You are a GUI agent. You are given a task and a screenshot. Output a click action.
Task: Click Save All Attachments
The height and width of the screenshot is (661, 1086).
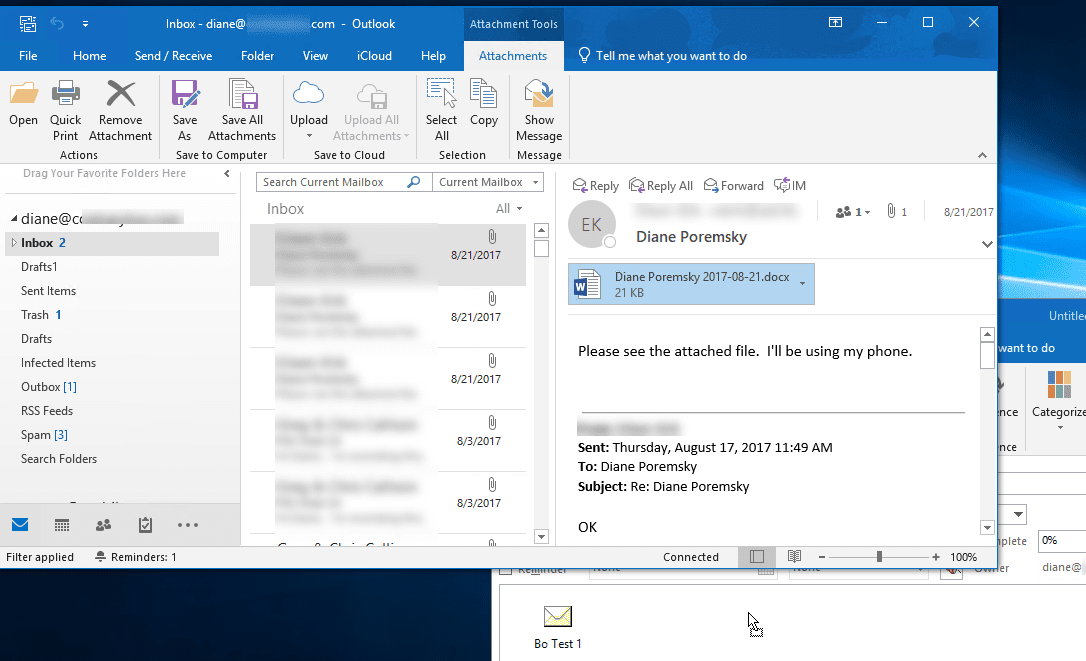pos(242,111)
